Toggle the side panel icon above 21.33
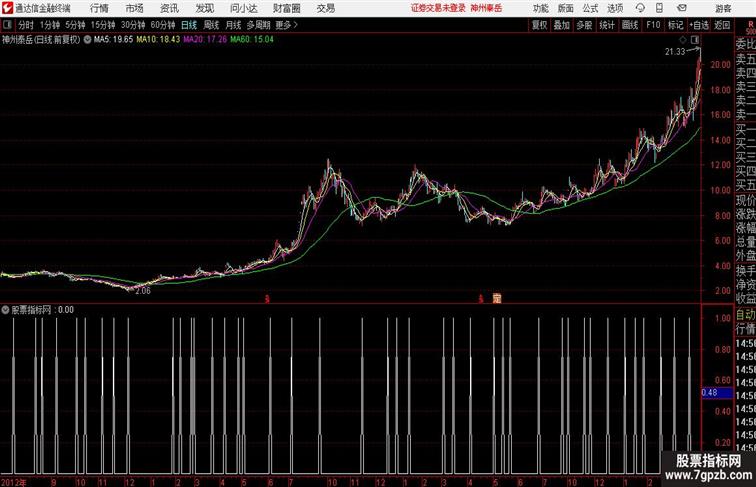This screenshot has height=487, width=756. pyautogui.click(x=695, y=40)
